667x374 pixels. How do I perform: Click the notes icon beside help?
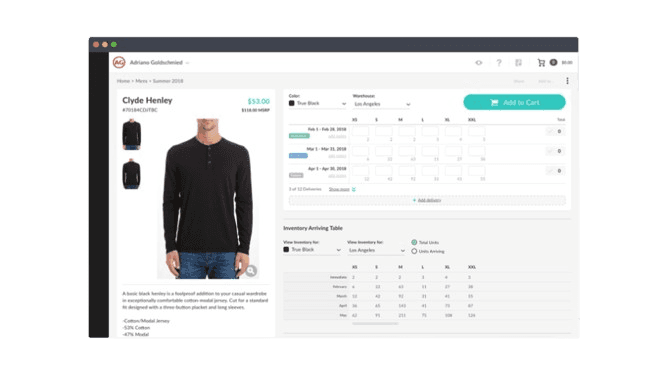[519, 63]
